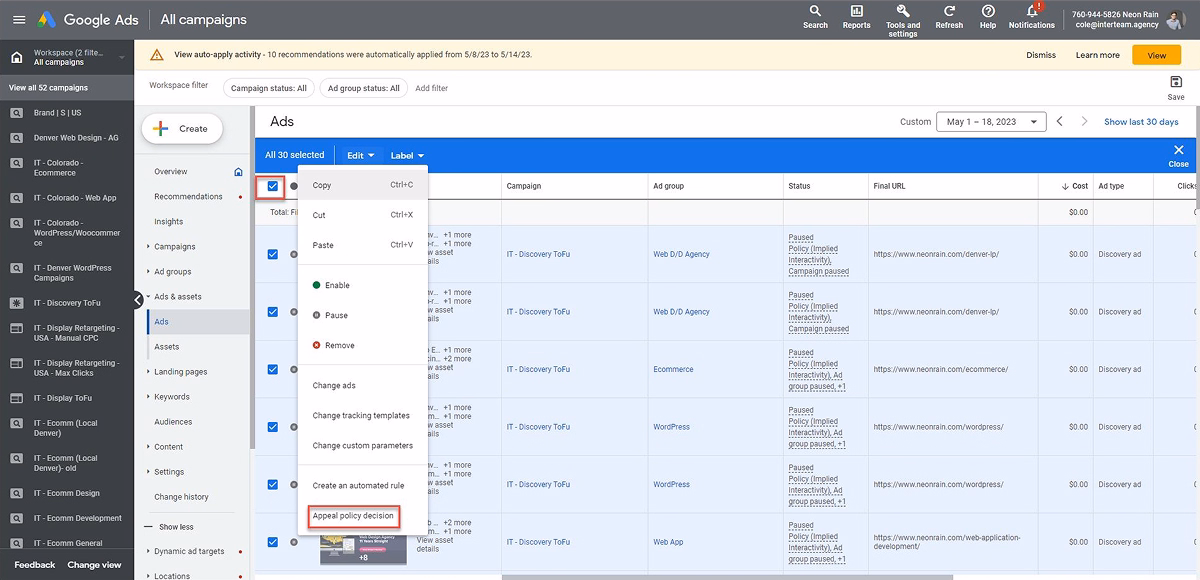Screen dimensions: 1200x580
Task: Open the Notifications bell
Action: point(1031,18)
